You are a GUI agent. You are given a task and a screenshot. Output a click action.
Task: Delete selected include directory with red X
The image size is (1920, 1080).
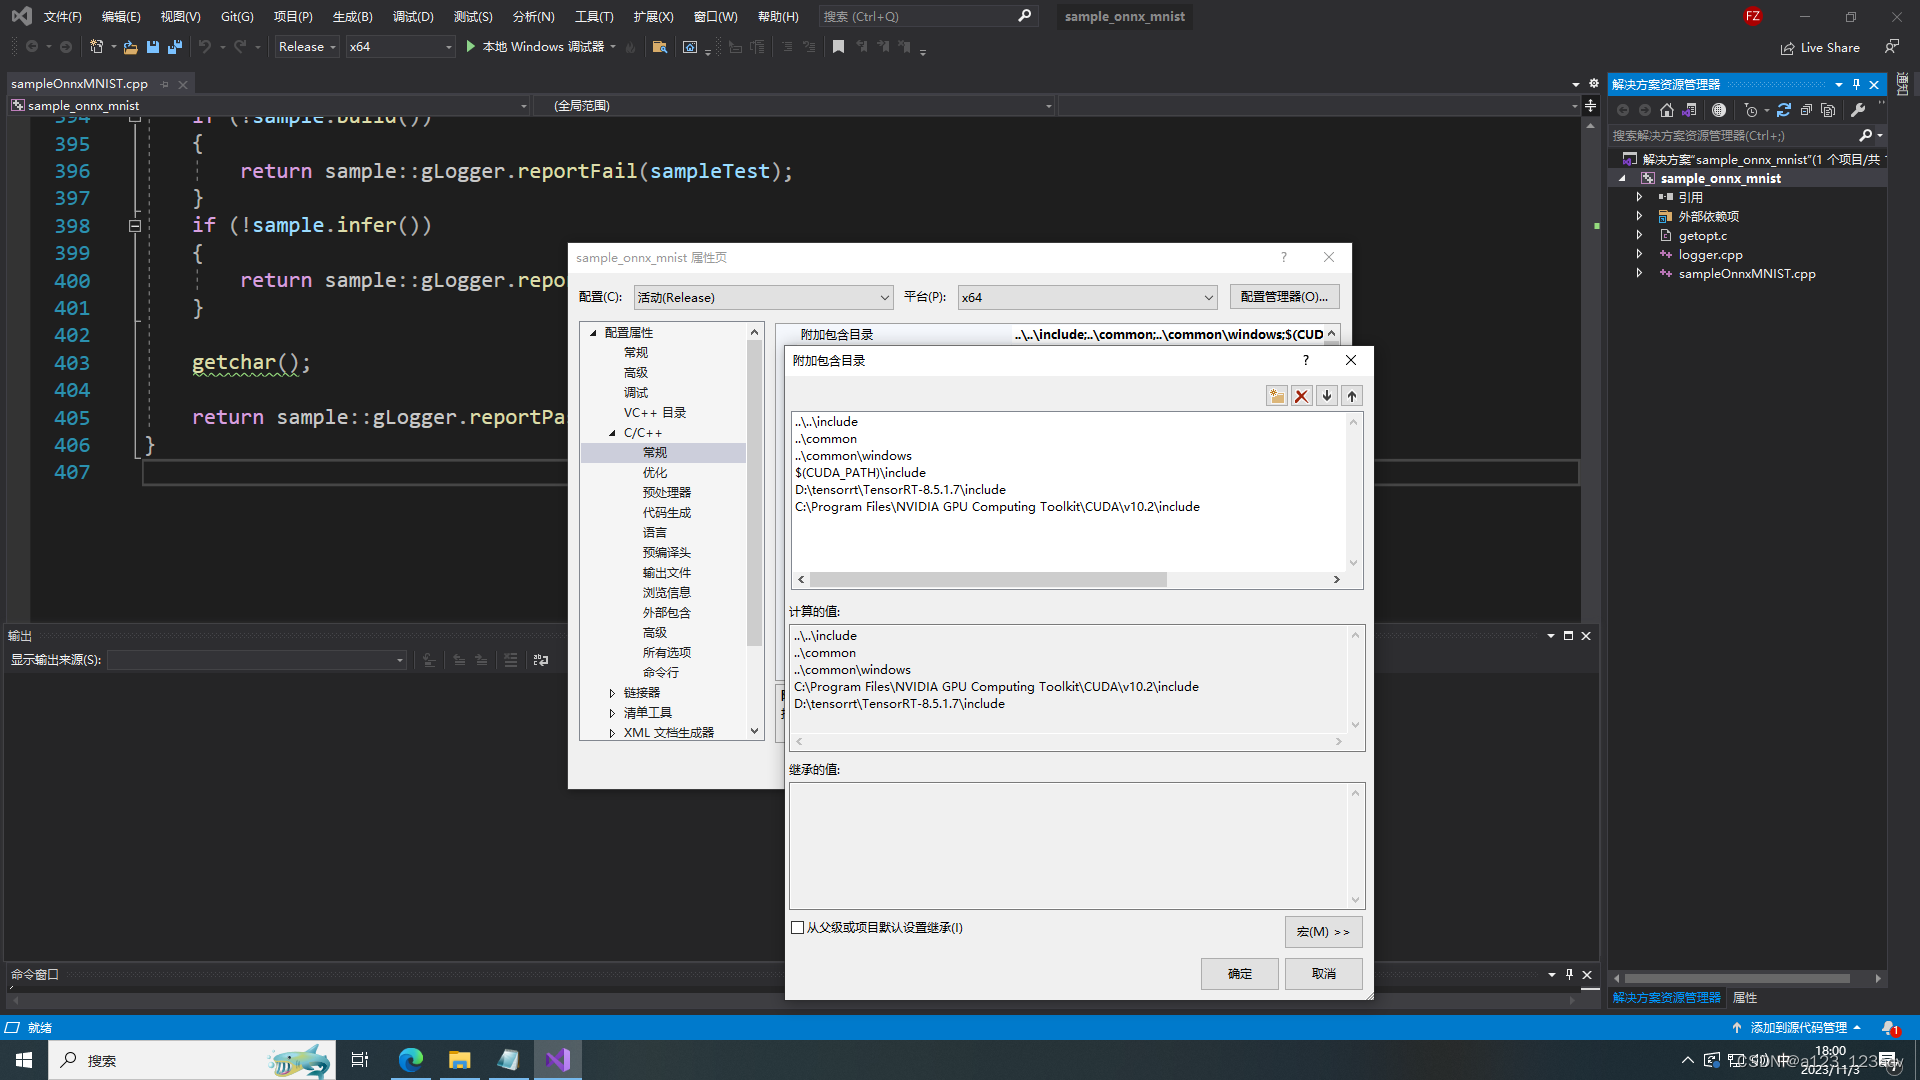1301,395
